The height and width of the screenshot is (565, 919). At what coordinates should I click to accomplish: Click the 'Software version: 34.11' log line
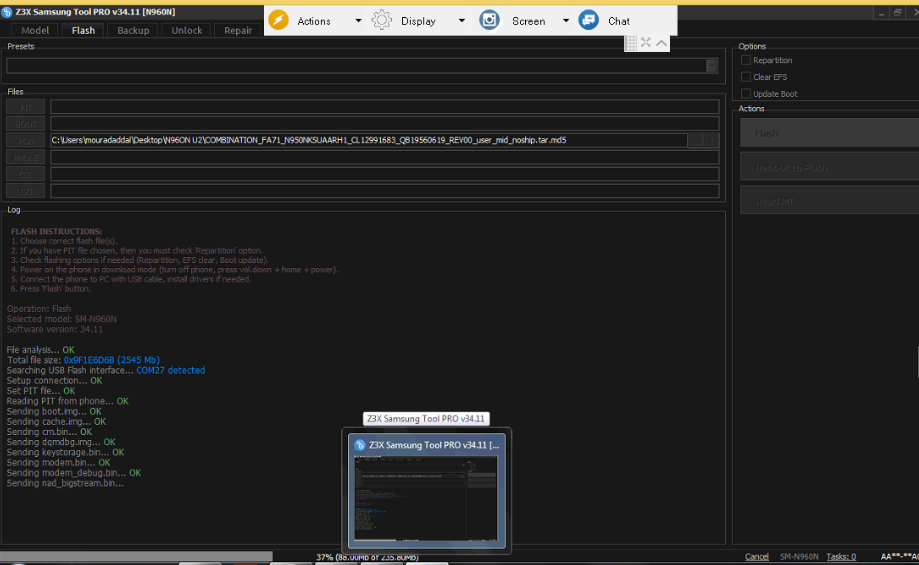pos(55,329)
